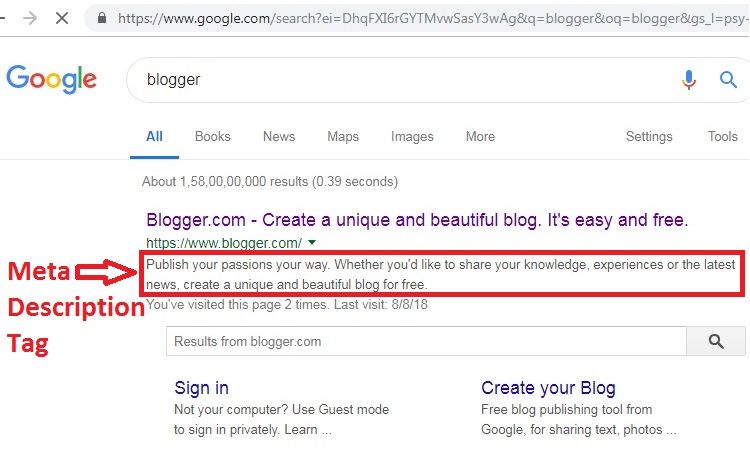Click the blue magnifier search icon
Screen dimensions: 750x470
[x=728, y=79]
